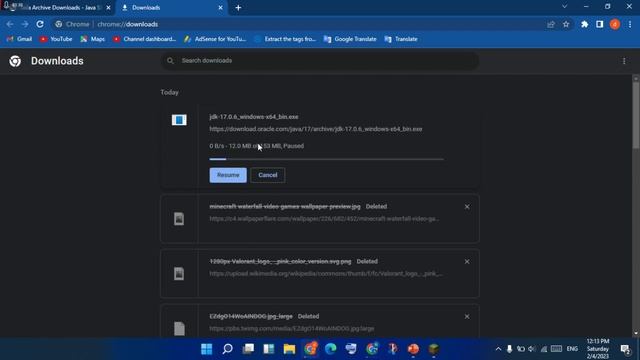Screen dimensions: 640x360
Task: Bookmark this page with the star icon
Action: 566,24
